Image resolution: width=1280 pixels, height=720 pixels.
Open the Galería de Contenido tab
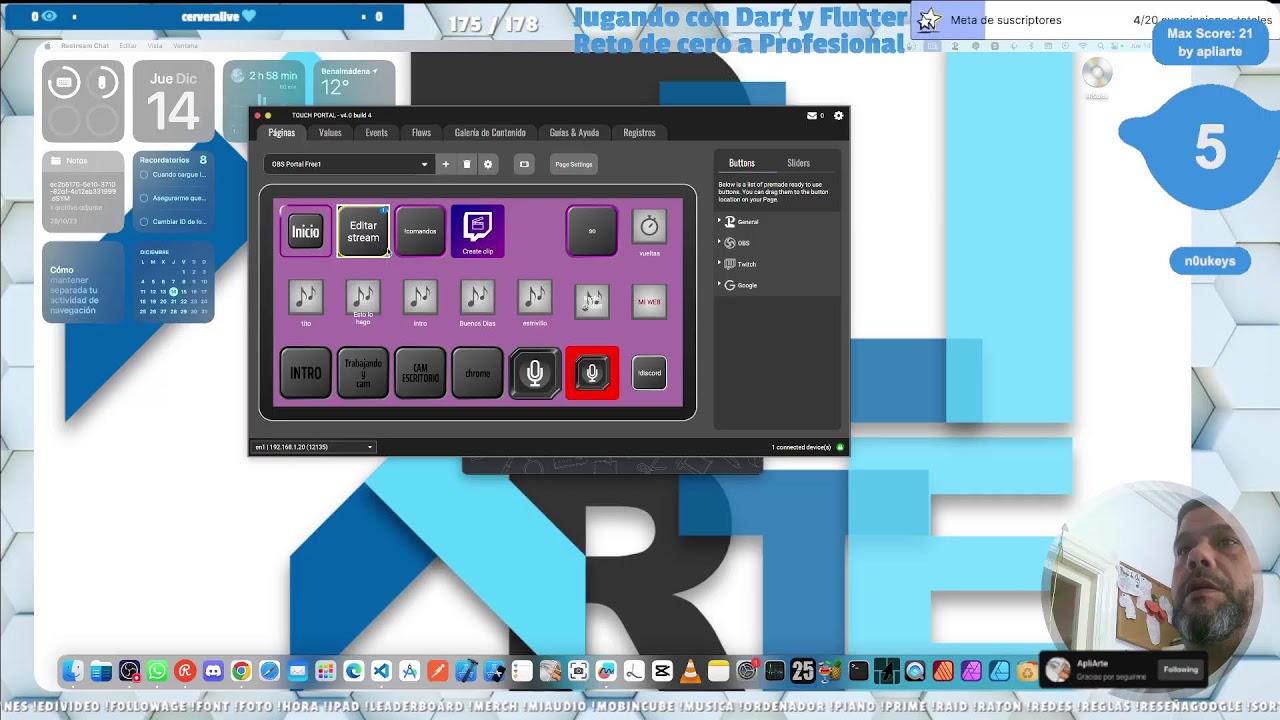490,132
